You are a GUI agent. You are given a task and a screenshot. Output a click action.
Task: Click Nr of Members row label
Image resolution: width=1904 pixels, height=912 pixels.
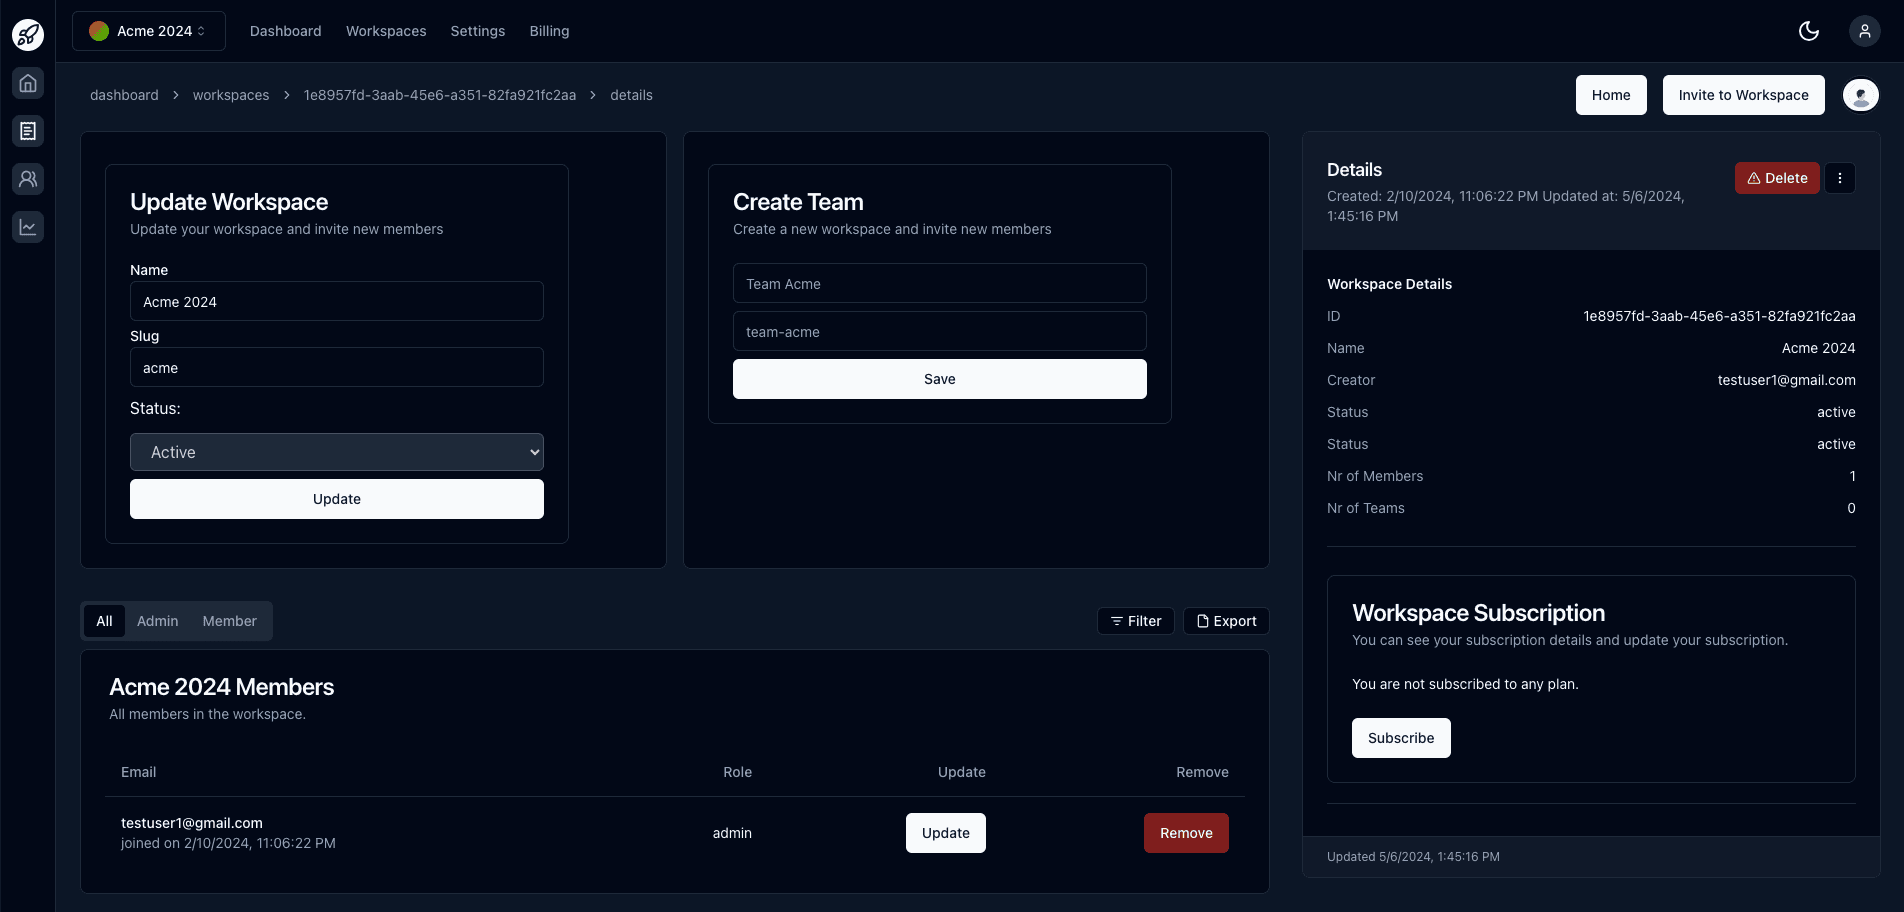(x=1375, y=476)
